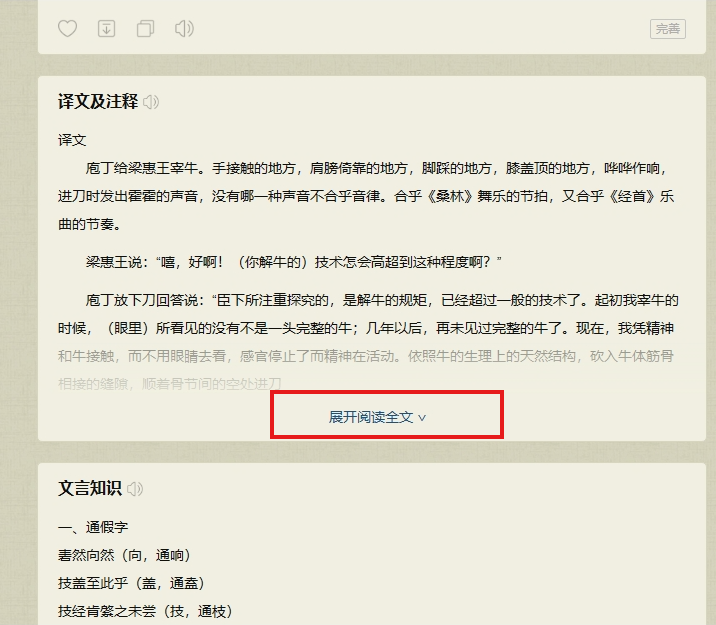716x625 pixels.
Task: Click the copy icon in the top row
Action: [x=145, y=29]
